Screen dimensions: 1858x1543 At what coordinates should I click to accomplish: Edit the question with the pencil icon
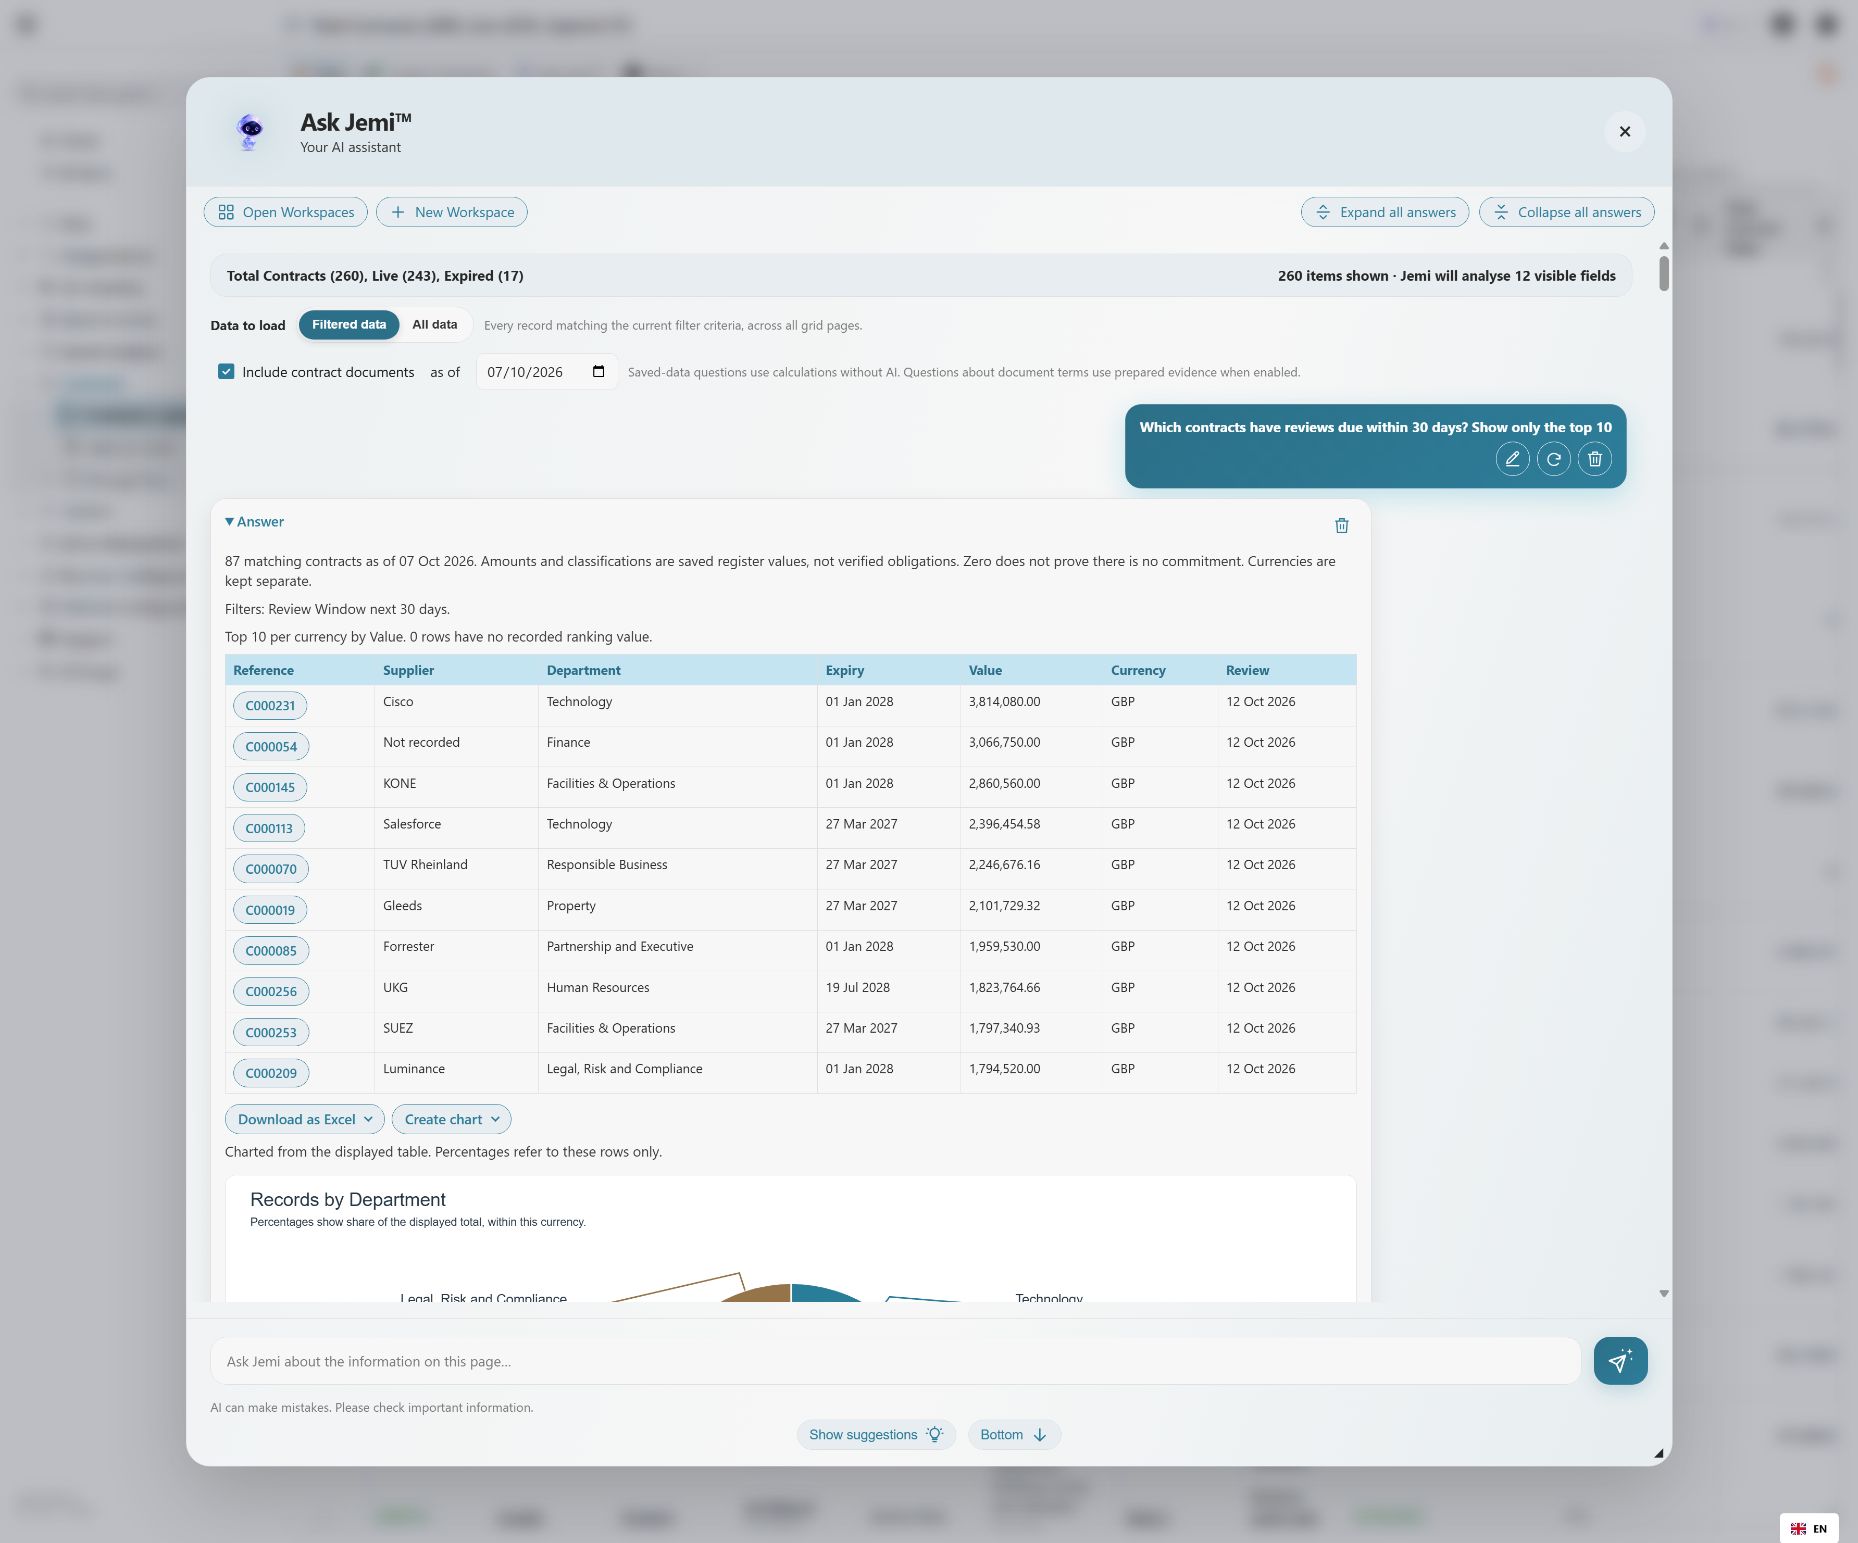1512,459
